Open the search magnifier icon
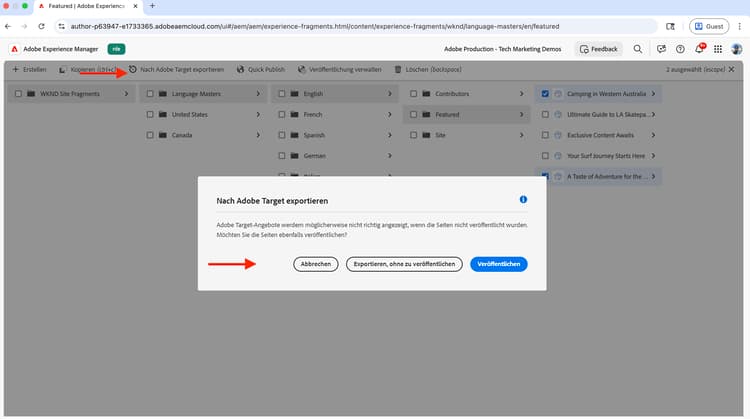 tap(638, 49)
